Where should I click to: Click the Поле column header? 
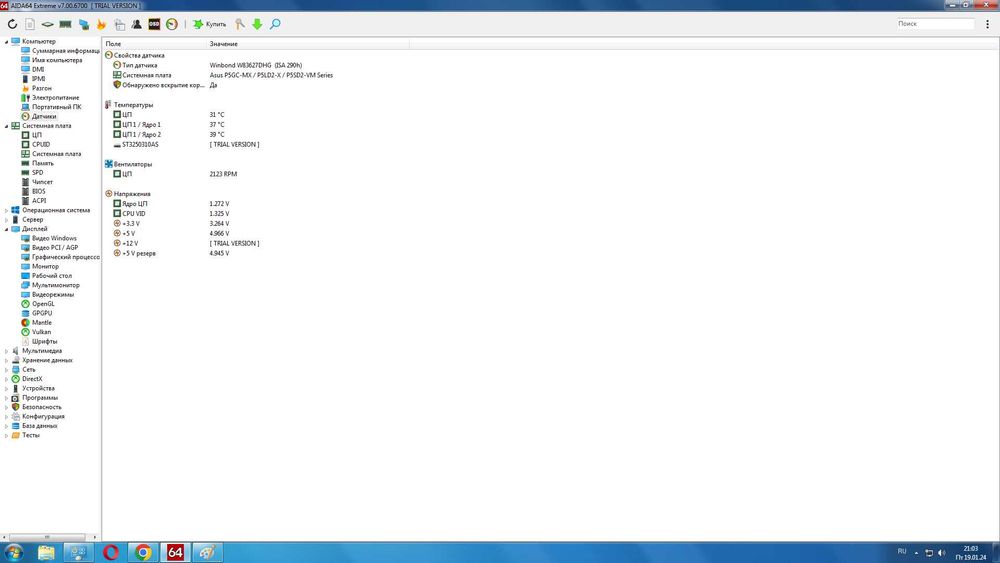(x=155, y=44)
